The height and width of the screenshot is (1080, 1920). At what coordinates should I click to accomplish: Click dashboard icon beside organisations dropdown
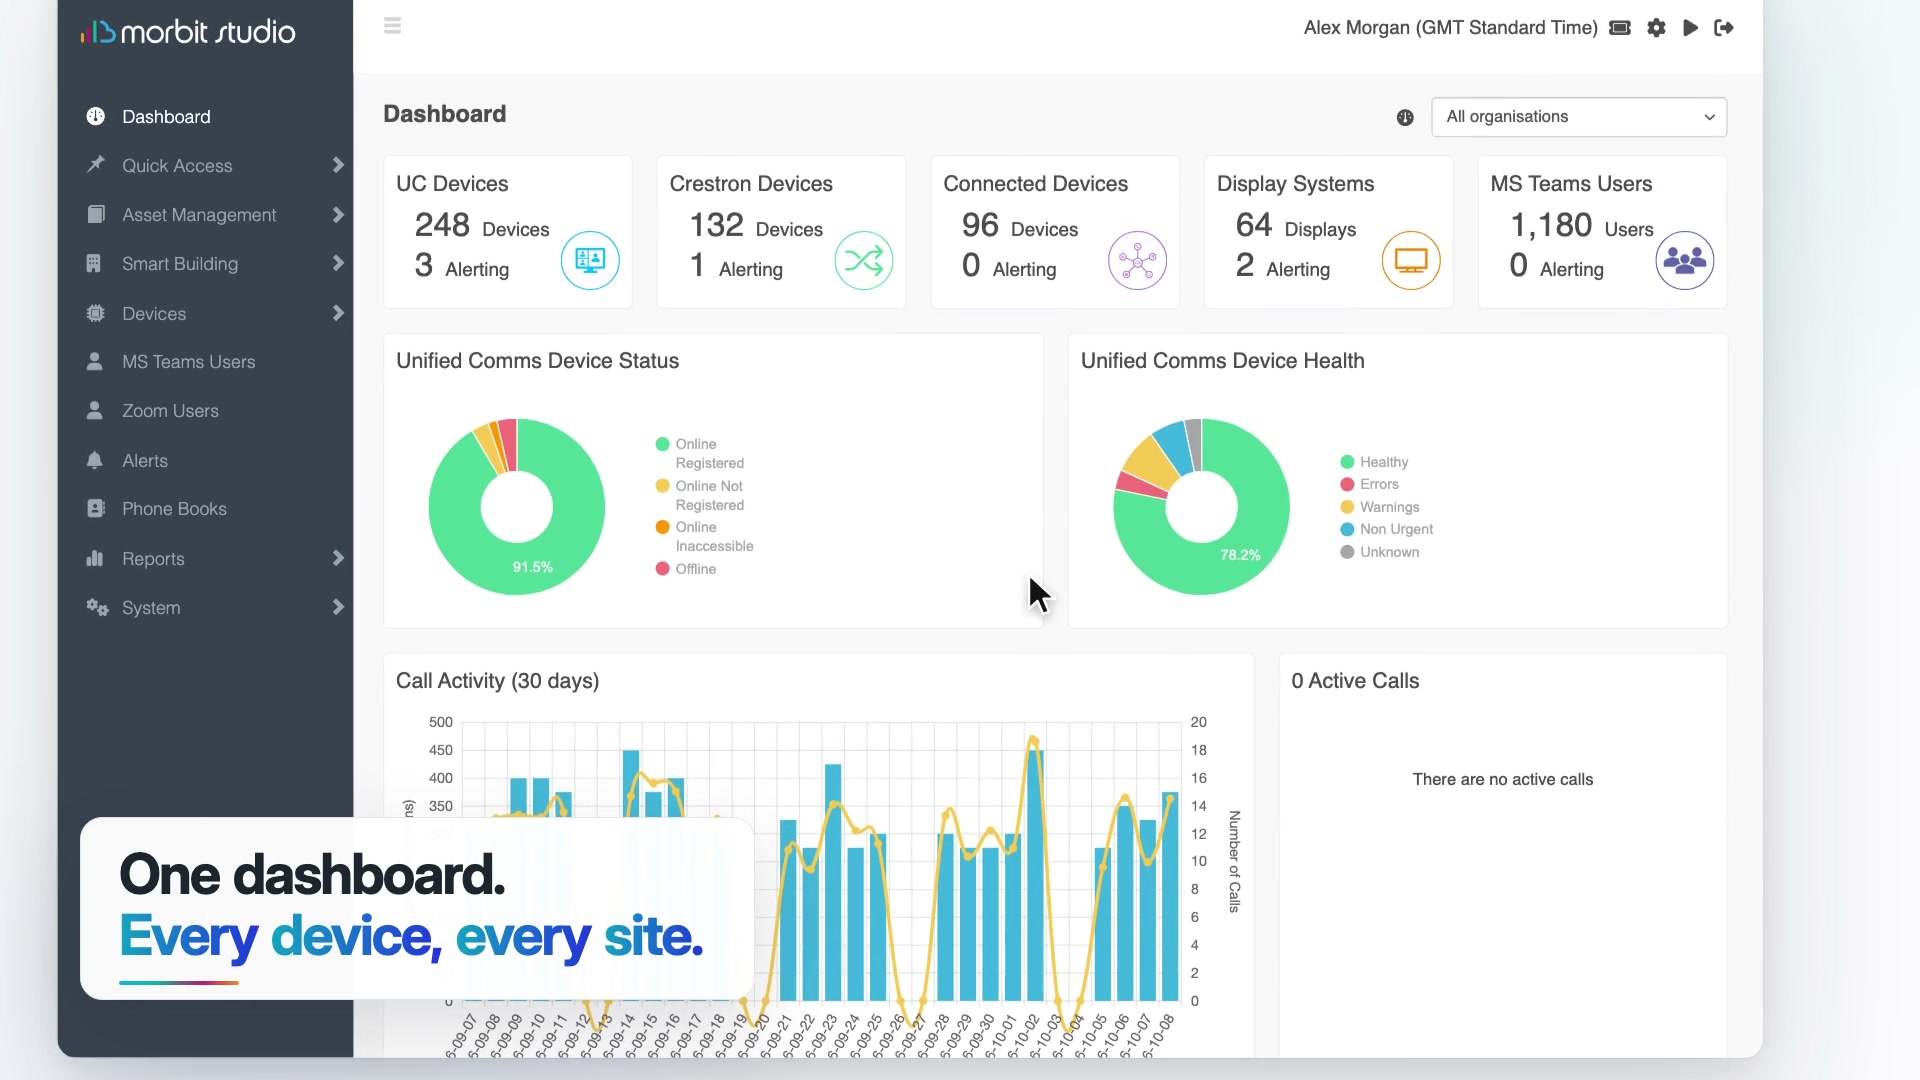point(1405,118)
